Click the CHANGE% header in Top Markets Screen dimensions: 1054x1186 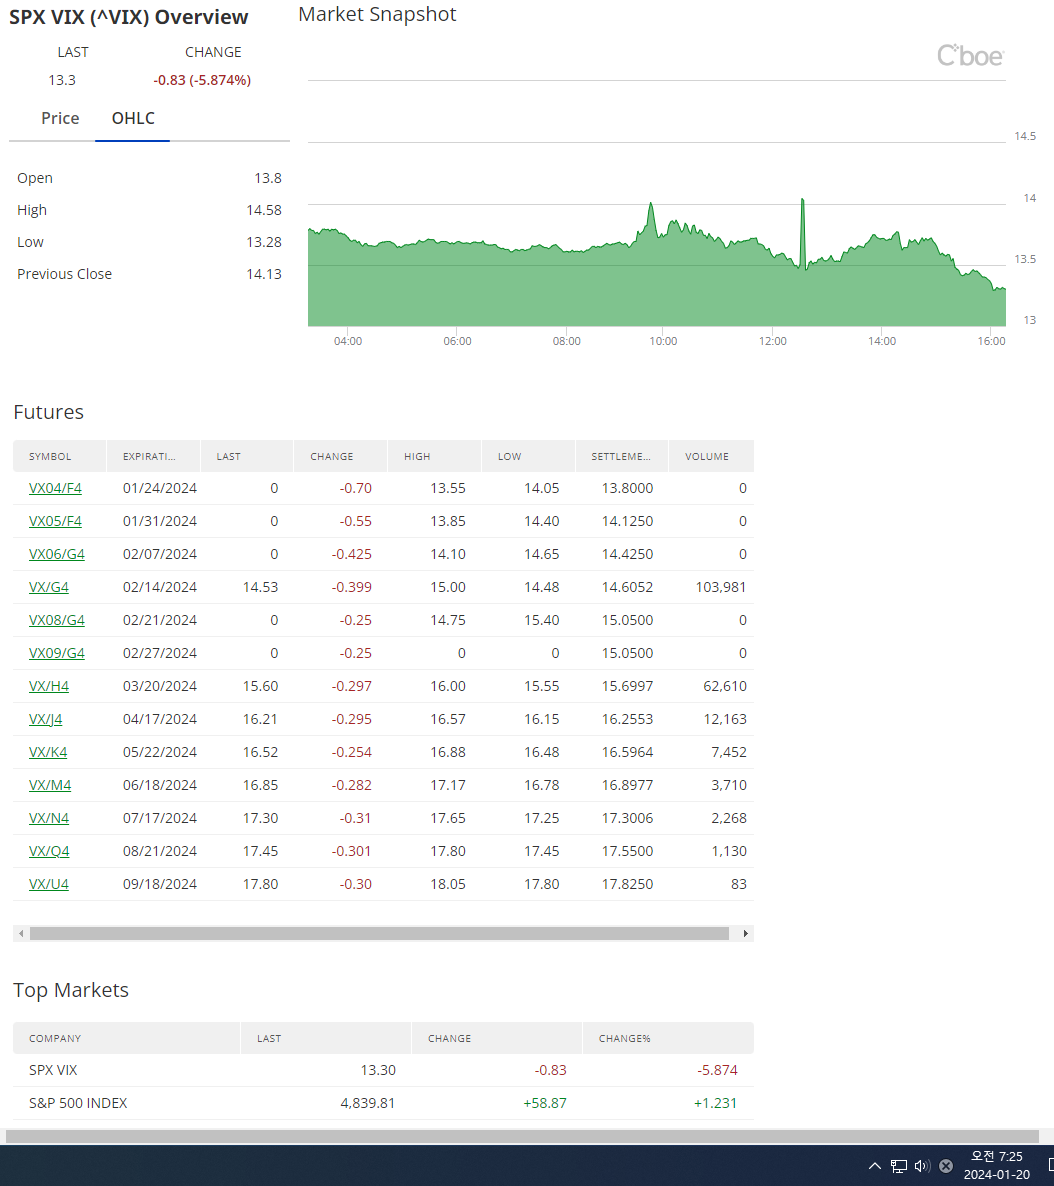669,1039
